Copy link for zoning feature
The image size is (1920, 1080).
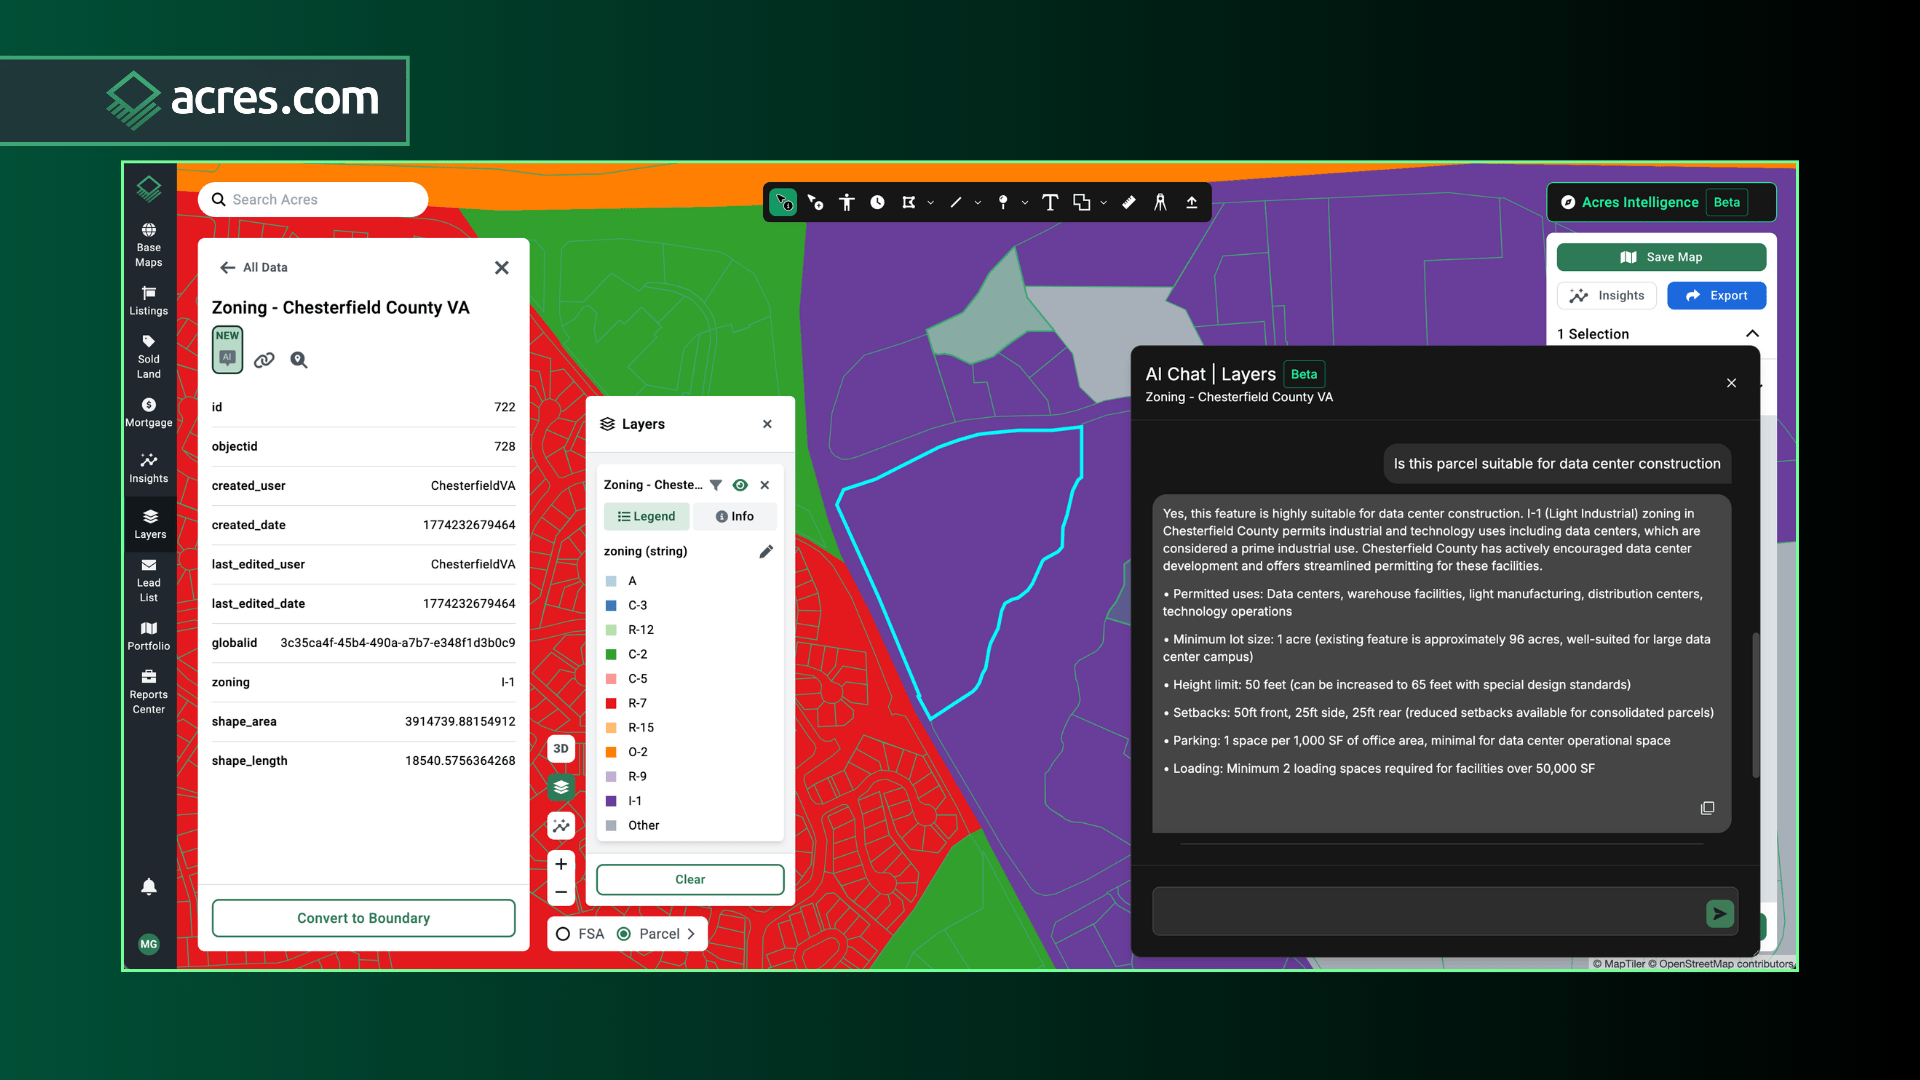click(264, 360)
